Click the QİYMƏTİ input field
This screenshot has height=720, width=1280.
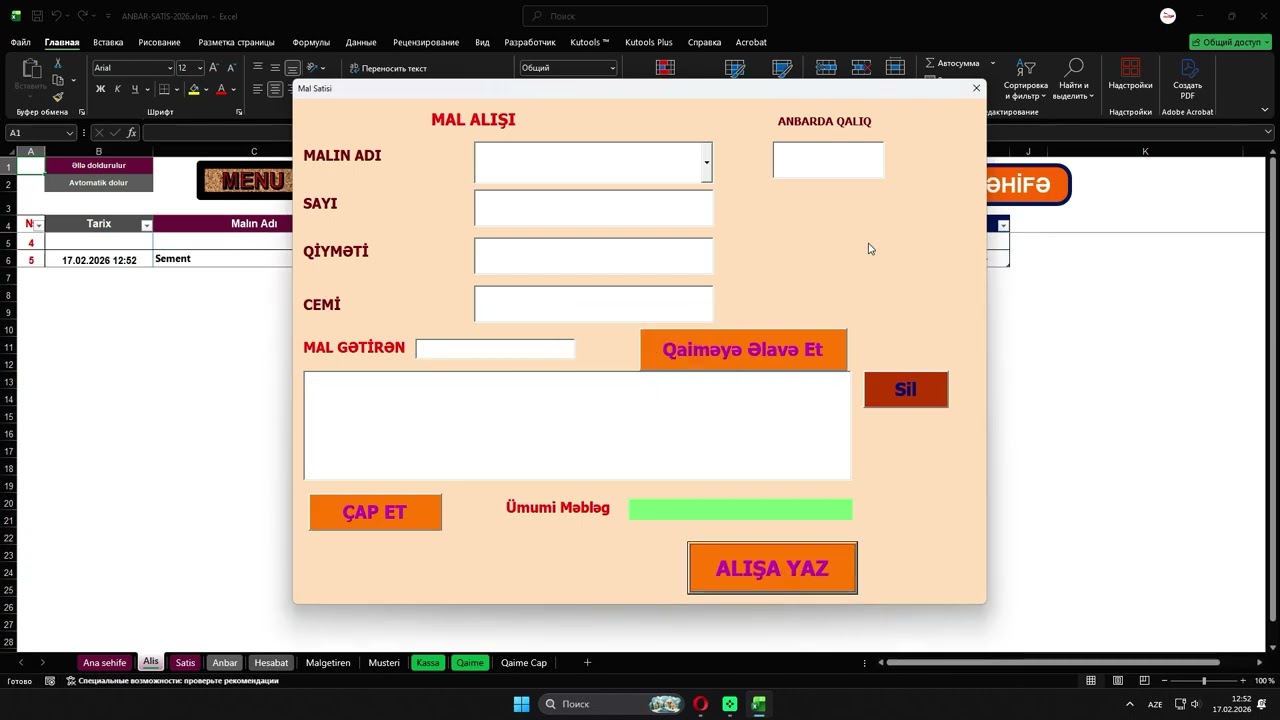pyautogui.click(x=593, y=256)
